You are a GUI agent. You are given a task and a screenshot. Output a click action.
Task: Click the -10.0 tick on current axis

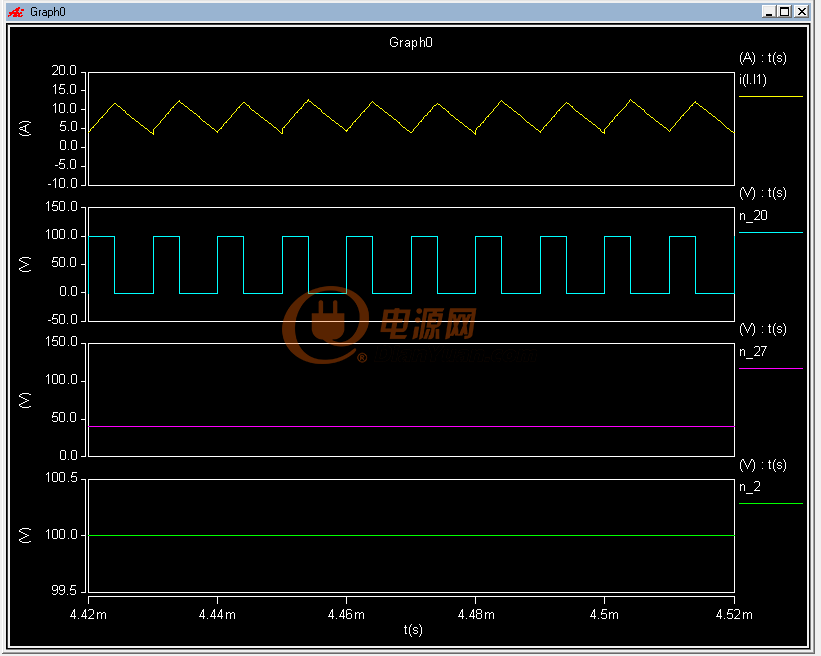[62, 184]
